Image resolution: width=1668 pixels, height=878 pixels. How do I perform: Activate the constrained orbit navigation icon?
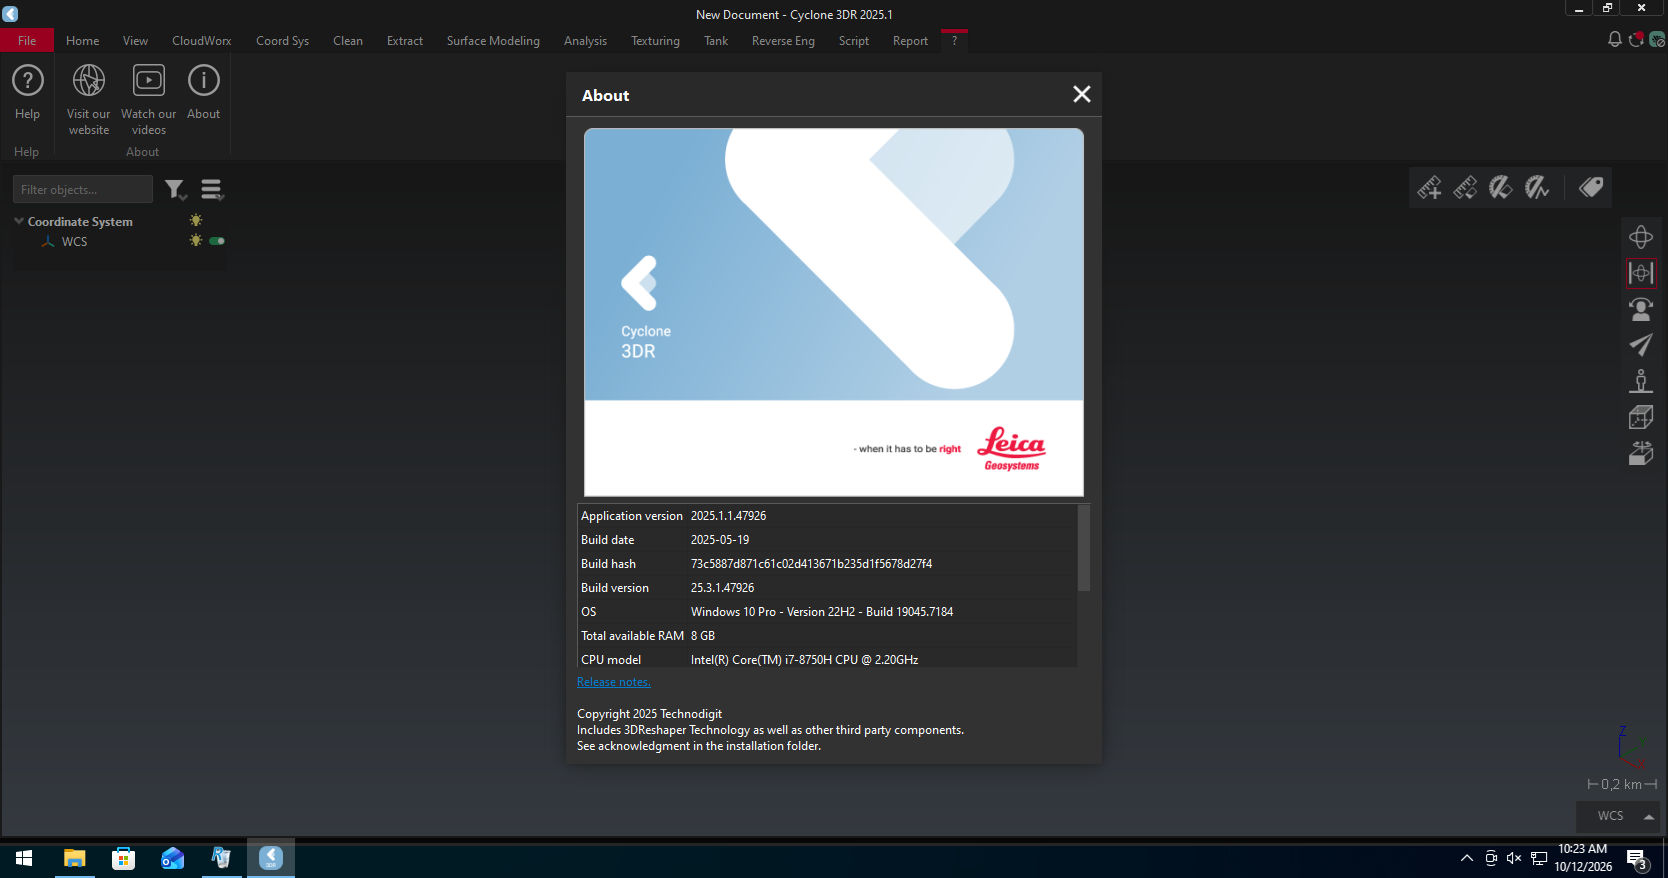[1641, 273]
